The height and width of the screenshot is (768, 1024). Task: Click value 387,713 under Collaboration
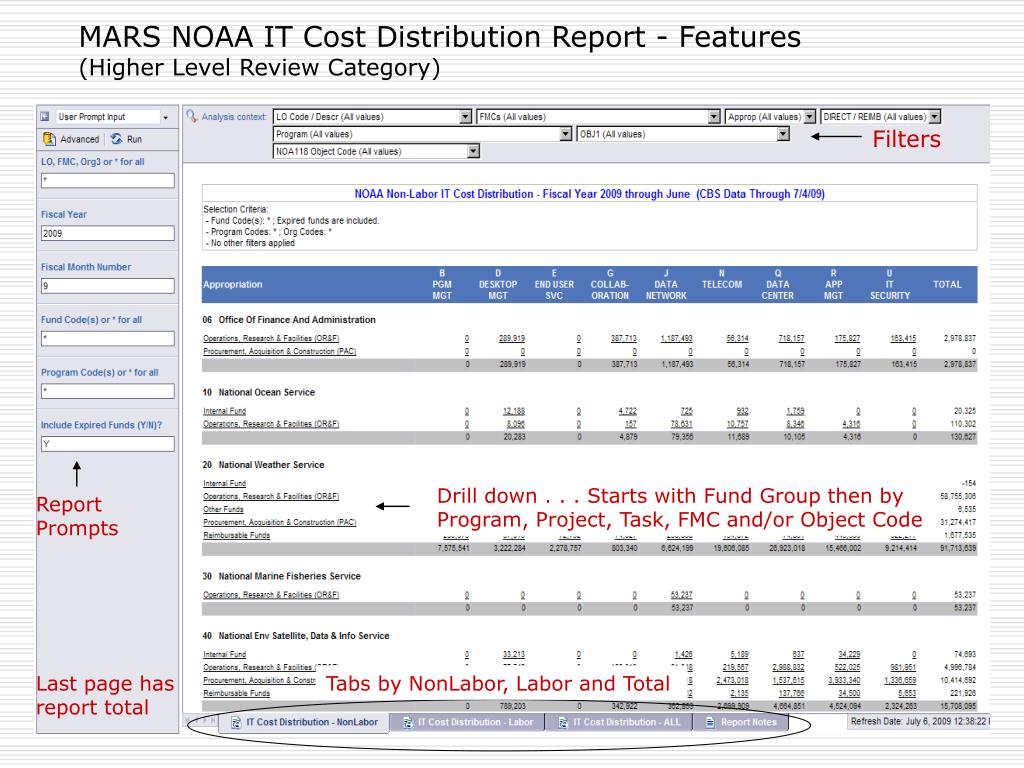(624, 338)
